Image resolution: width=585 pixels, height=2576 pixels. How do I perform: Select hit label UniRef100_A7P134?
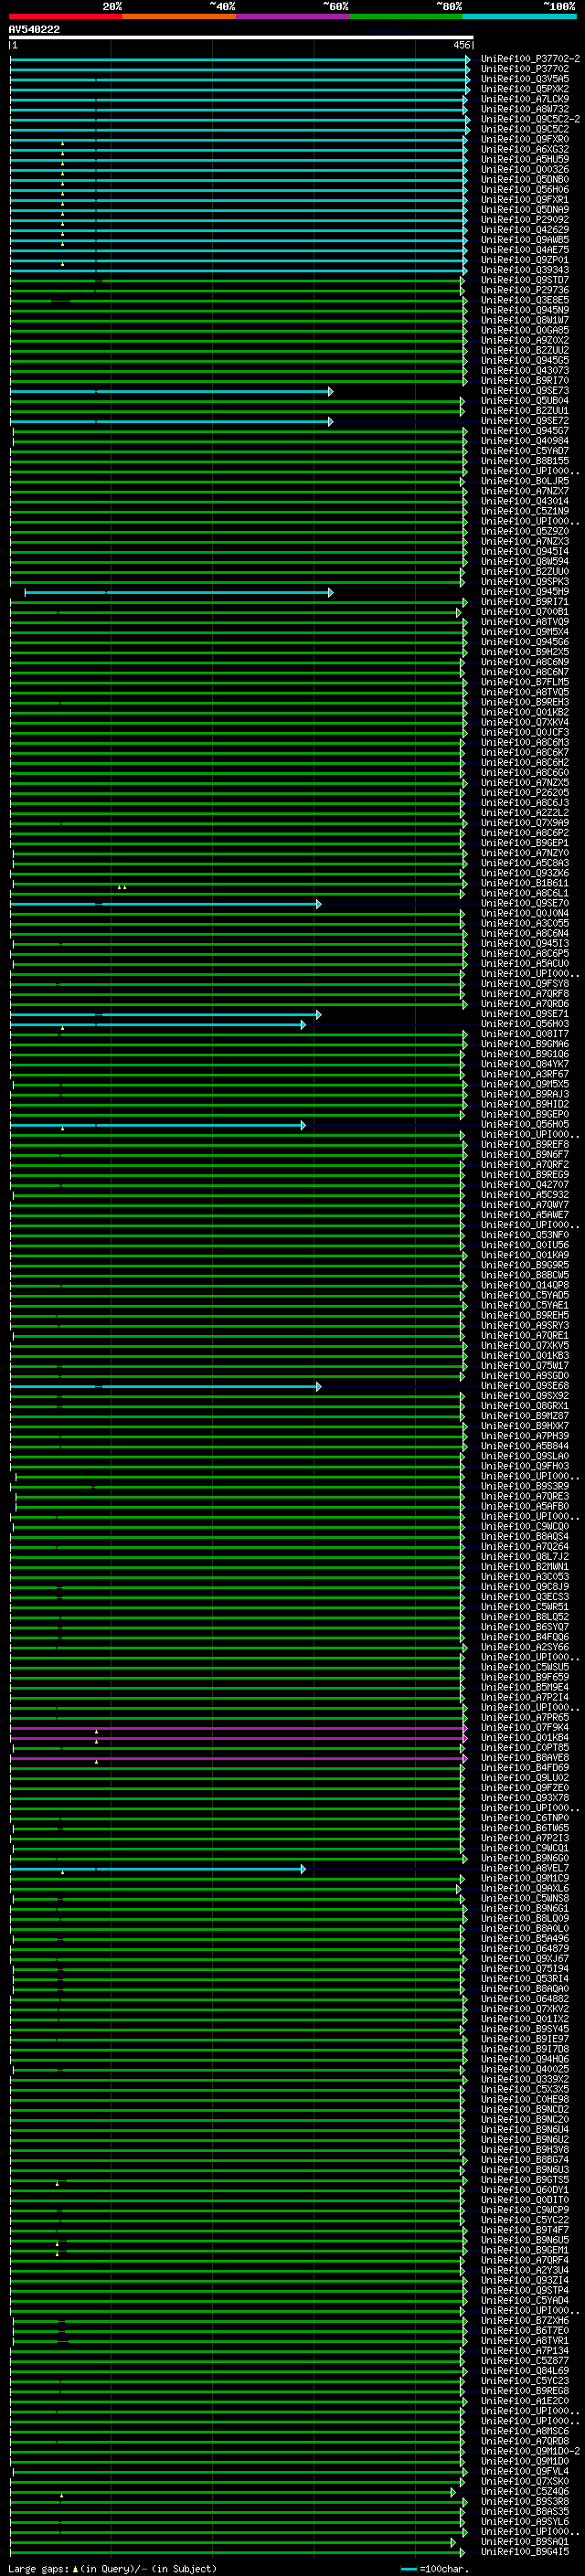525,2351
